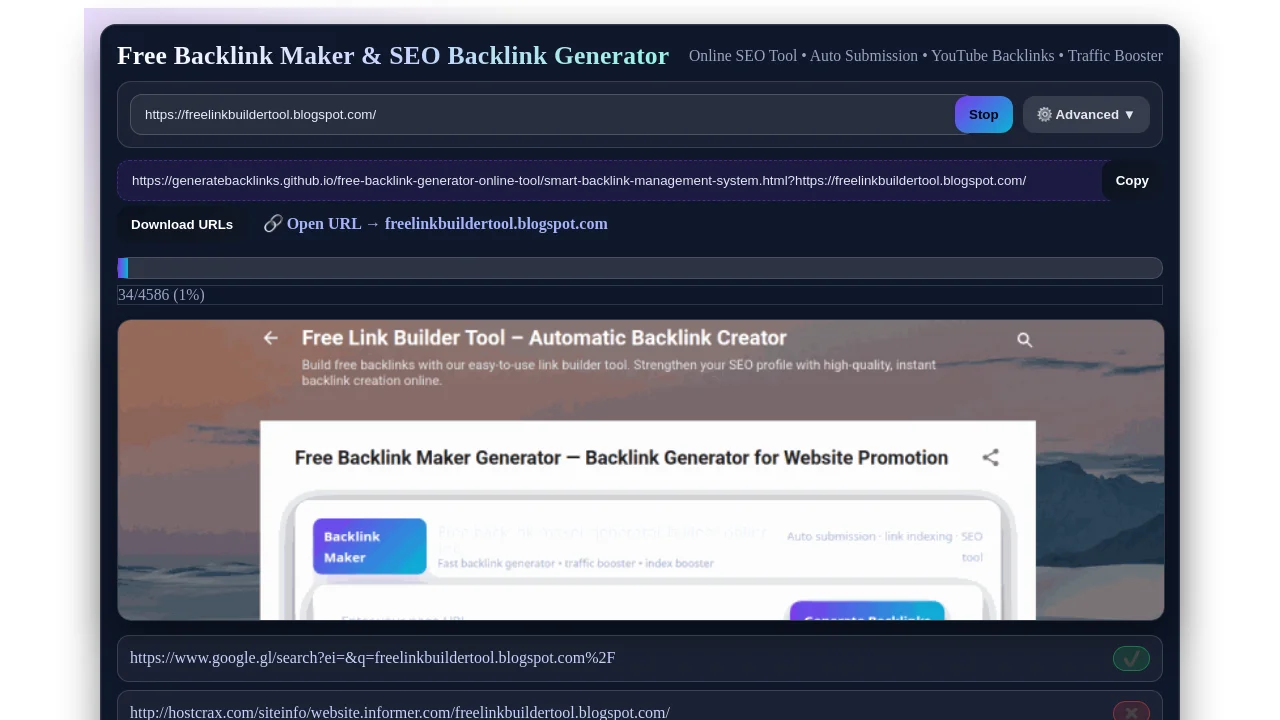The width and height of the screenshot is (1280, 720).
Task: Expand the Advanced settings dropdown
Action: click(x=1086, y=114)
